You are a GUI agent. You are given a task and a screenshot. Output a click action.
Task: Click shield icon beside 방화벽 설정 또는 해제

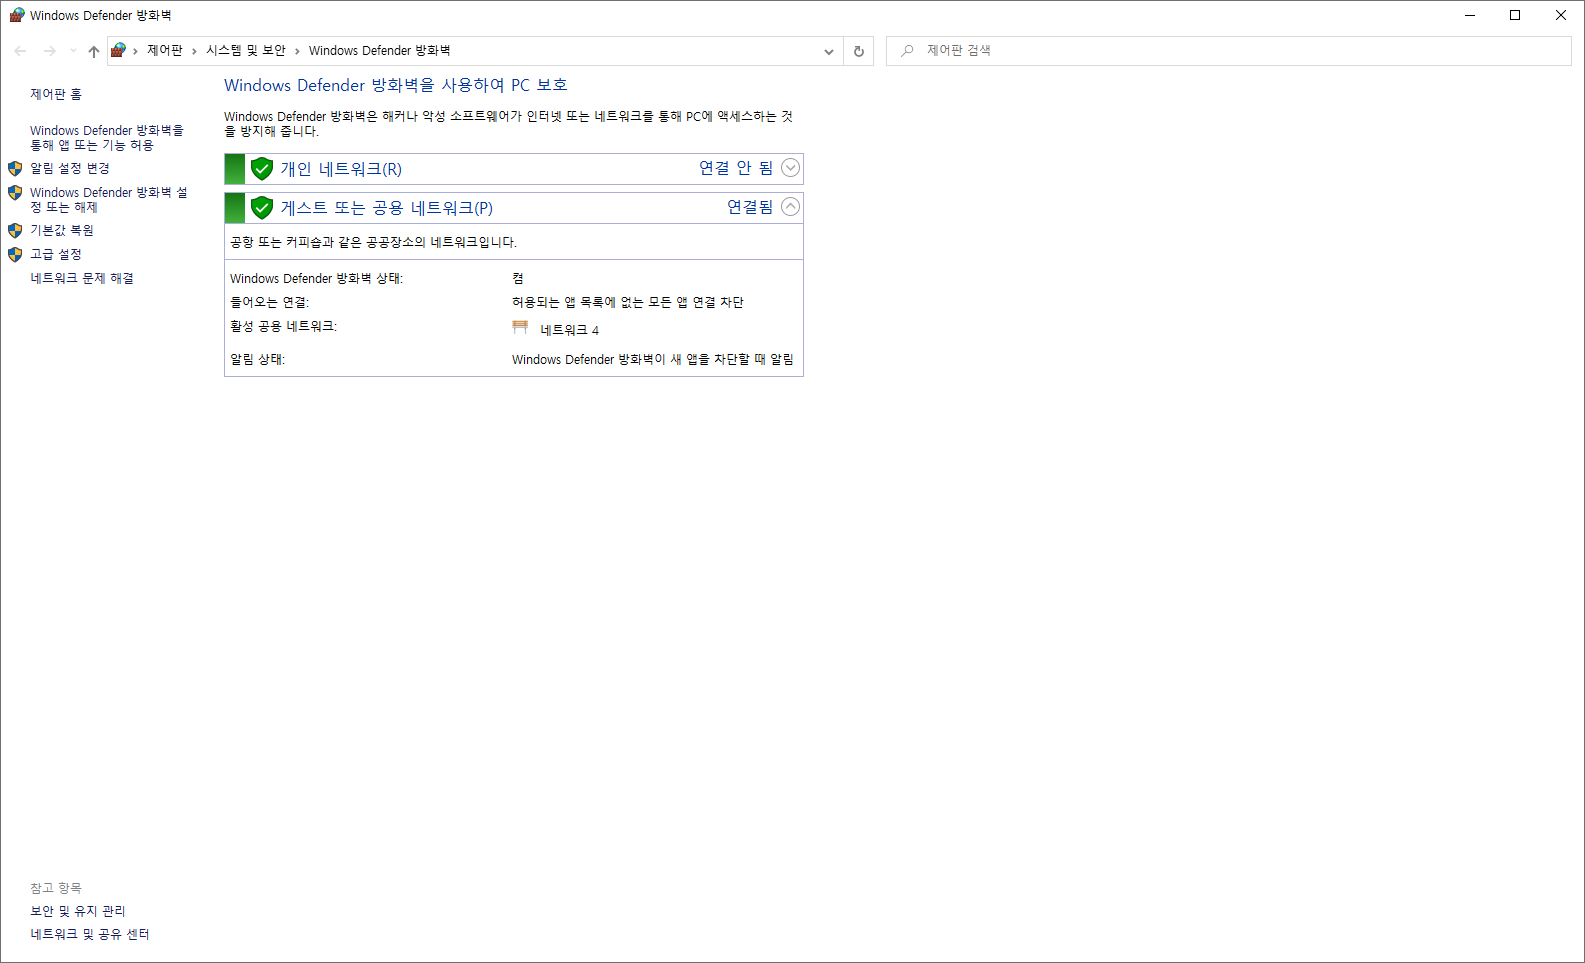[x=15, y=192]
